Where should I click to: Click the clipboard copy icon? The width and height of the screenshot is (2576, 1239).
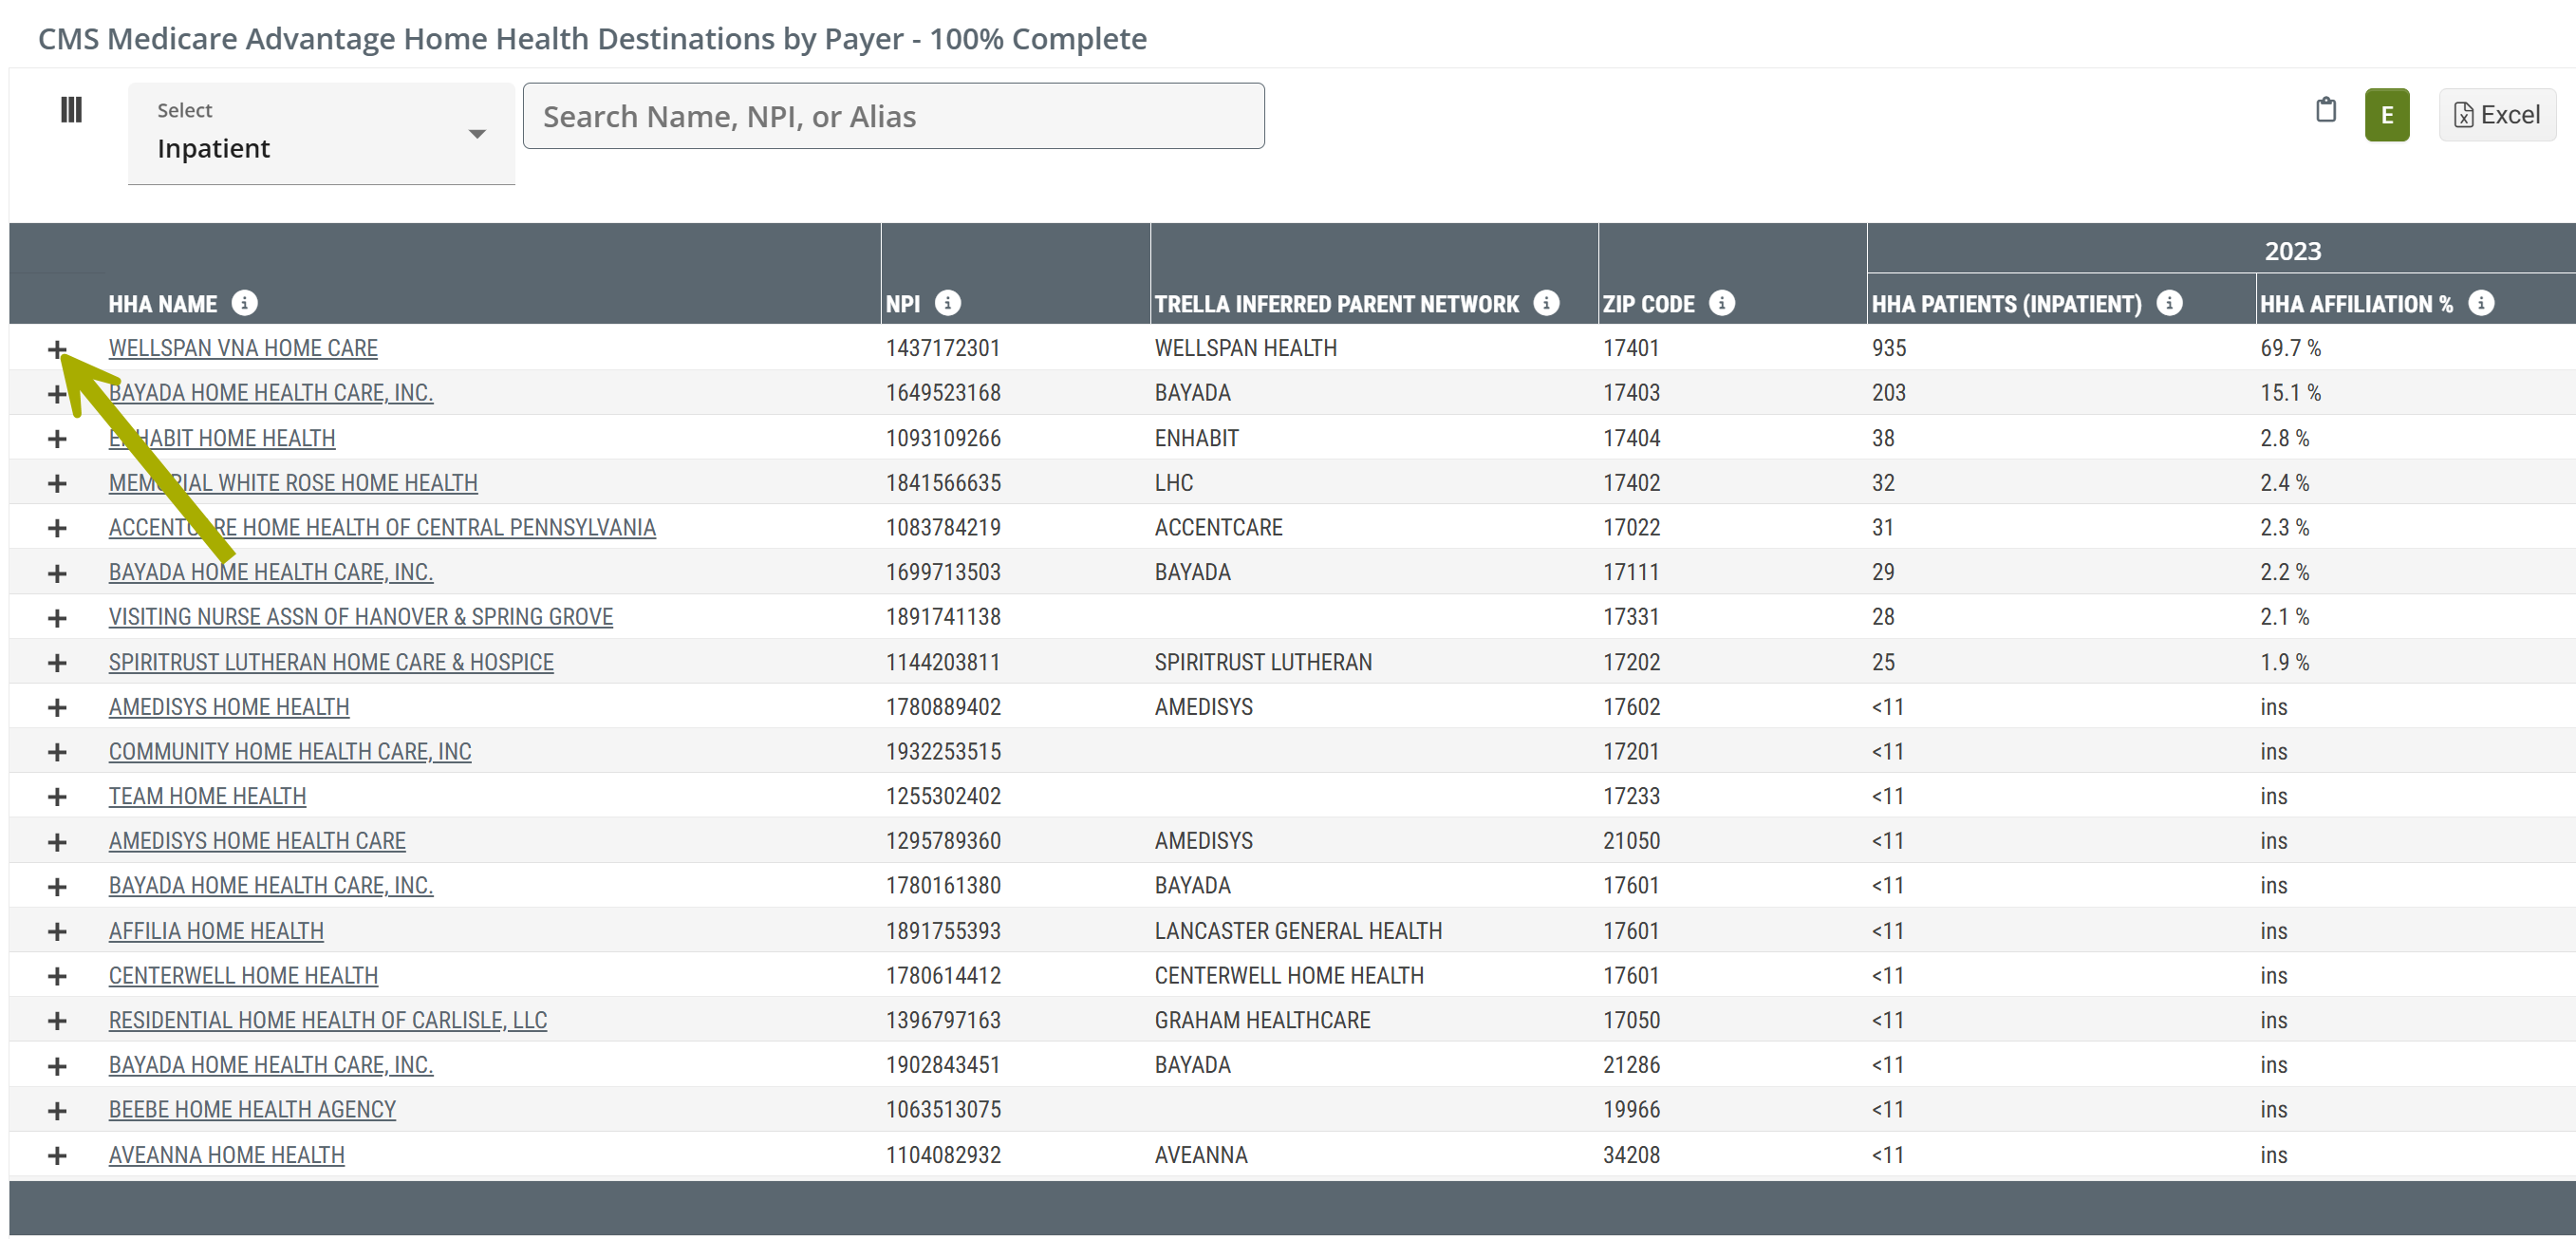[2326, 111]
